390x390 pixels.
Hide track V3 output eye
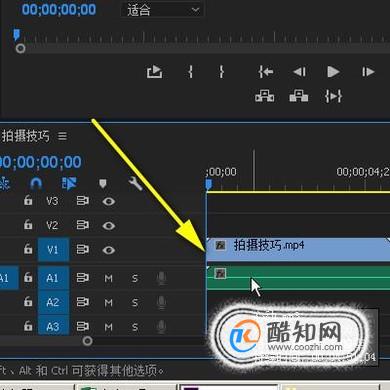click(x=109, y=201)
